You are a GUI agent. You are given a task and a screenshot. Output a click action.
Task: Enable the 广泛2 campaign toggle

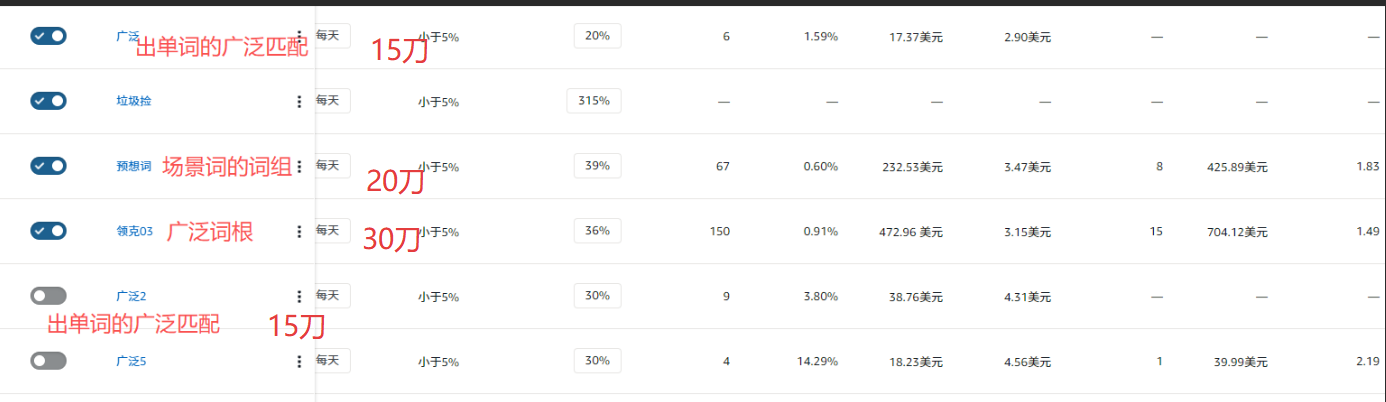[48, 296]
